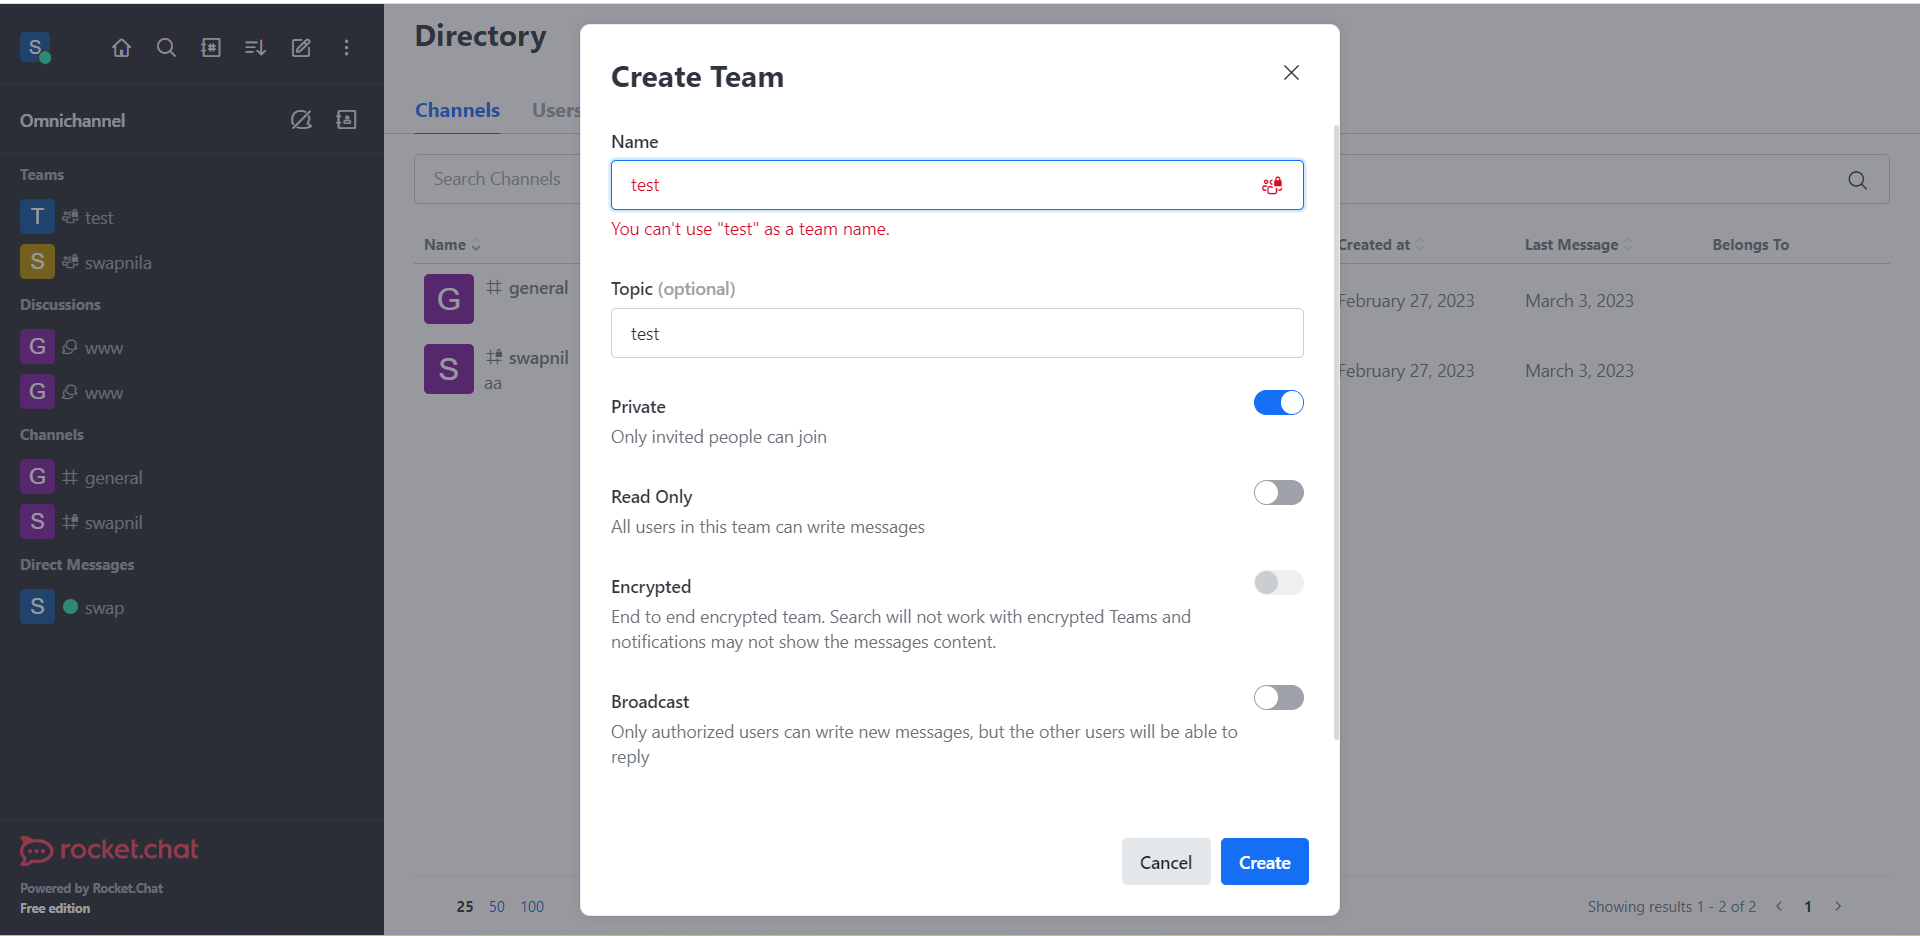
Task: Click the Create button
Action: point(1264,861)
